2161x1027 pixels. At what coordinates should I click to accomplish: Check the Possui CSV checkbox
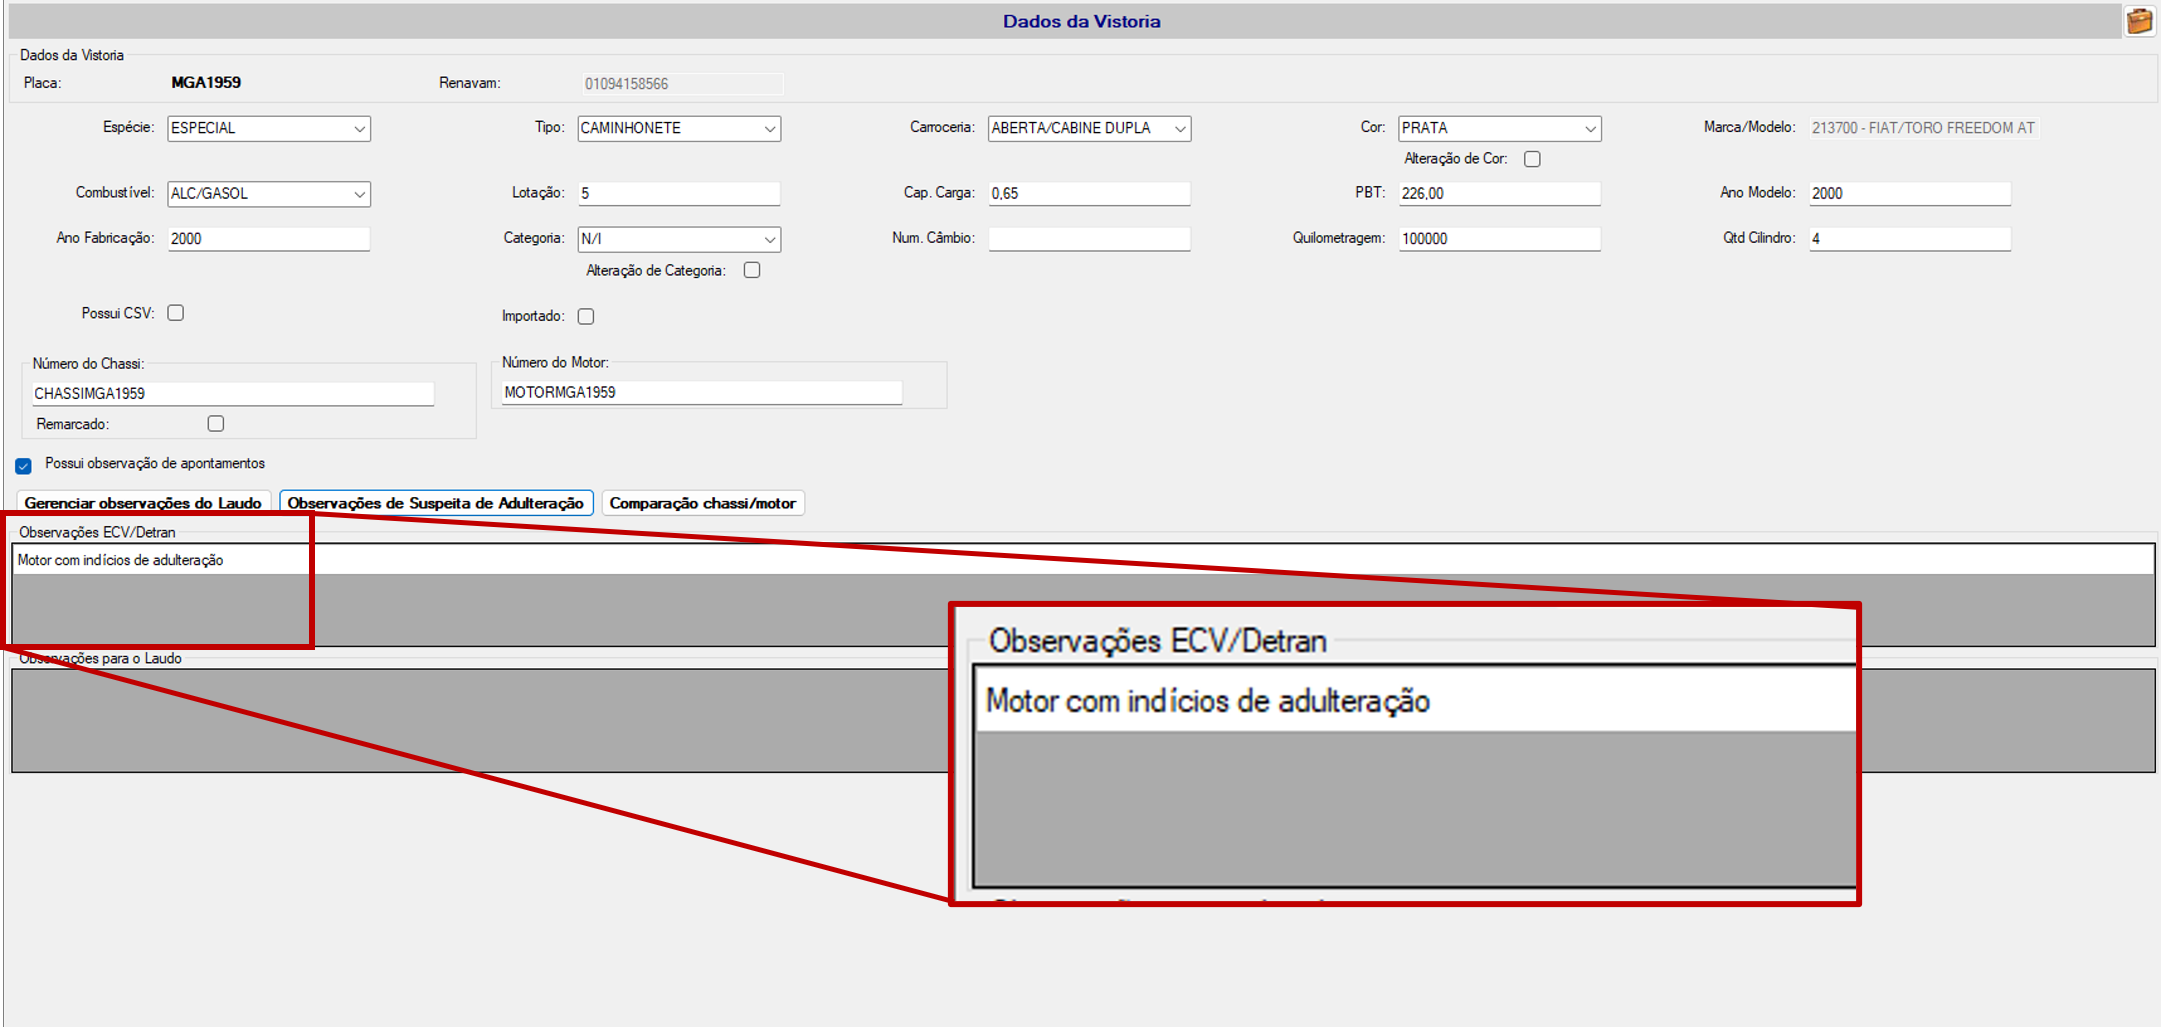click(176, 313)
